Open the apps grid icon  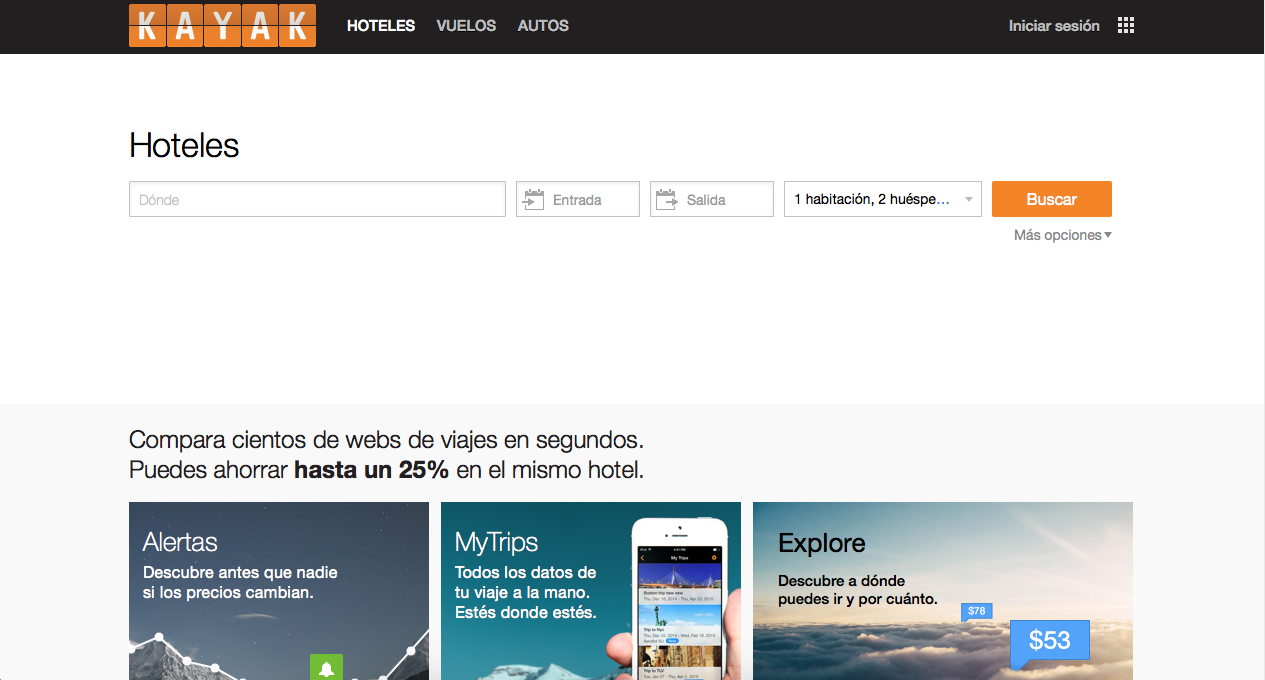pyautogui.click(x=1126, y=26)
